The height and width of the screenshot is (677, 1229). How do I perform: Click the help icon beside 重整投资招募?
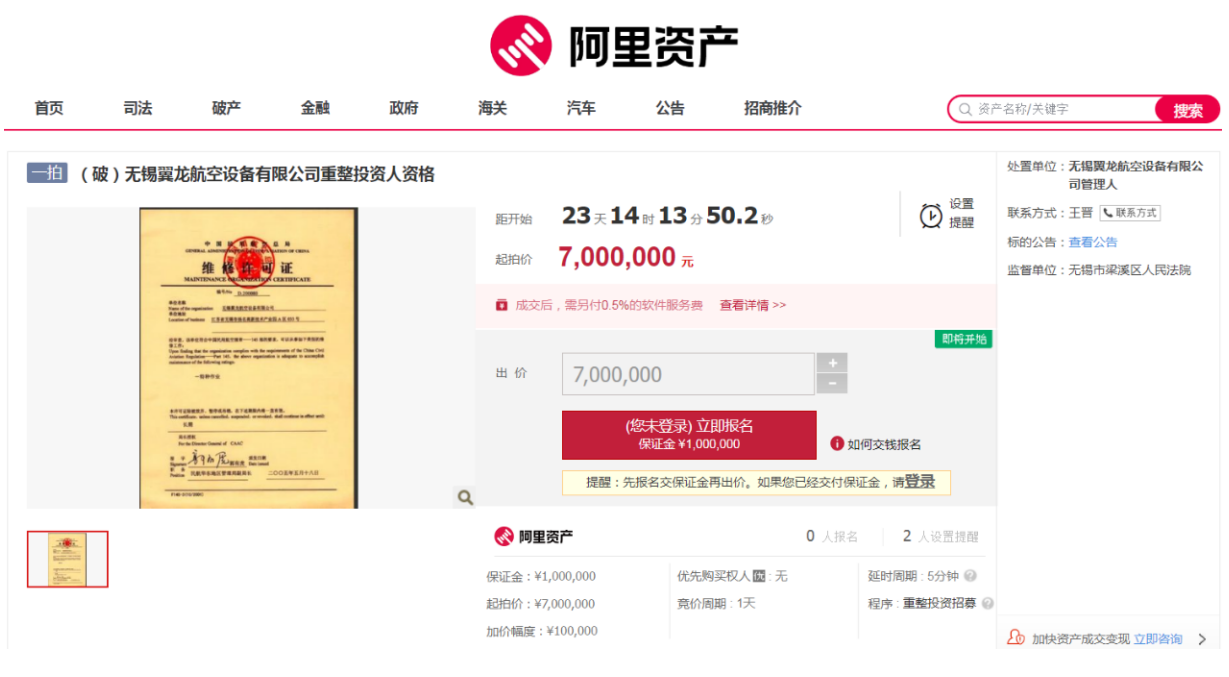[988, 604]
